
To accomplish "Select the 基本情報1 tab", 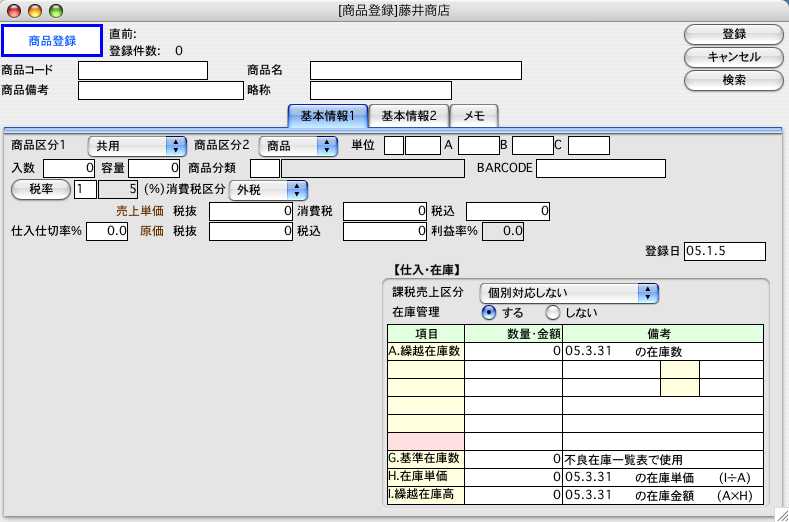I will pos(328,116).
